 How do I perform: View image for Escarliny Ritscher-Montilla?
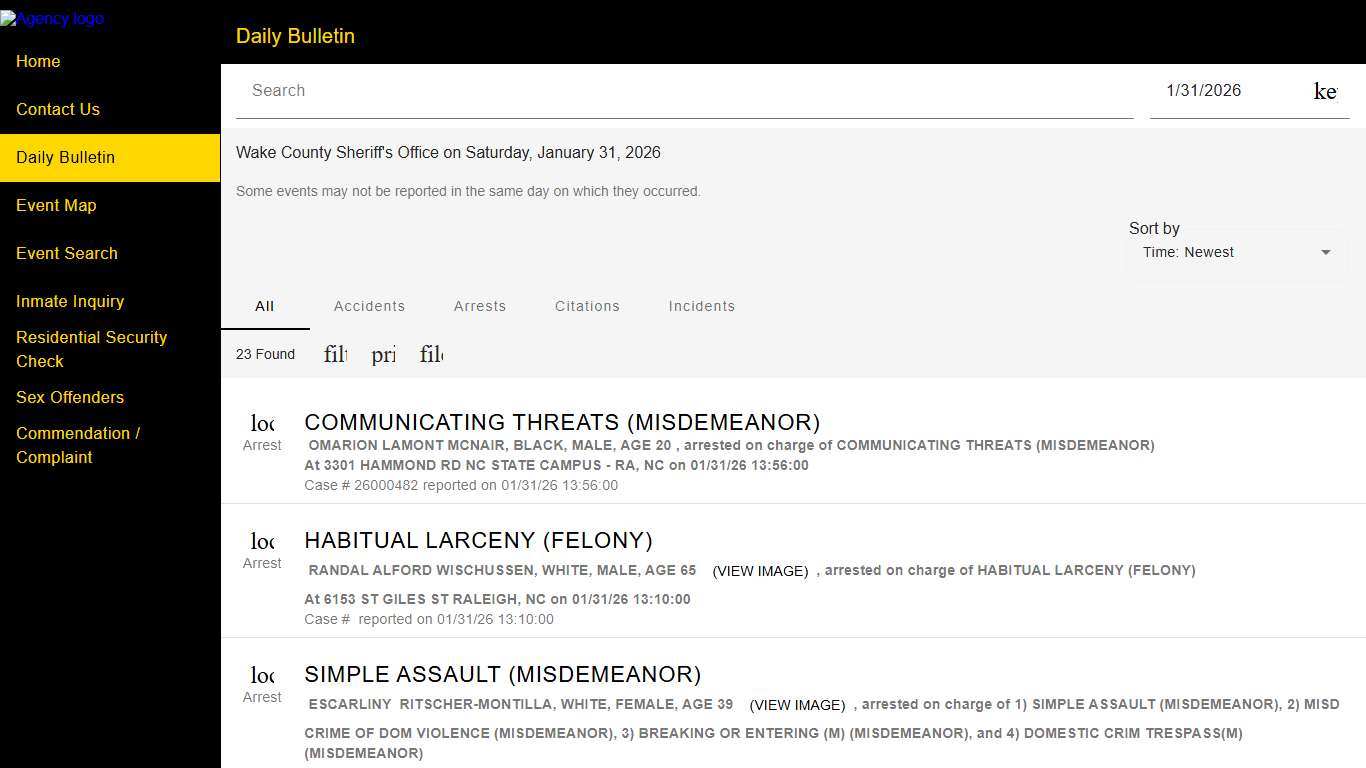point(797,705)
